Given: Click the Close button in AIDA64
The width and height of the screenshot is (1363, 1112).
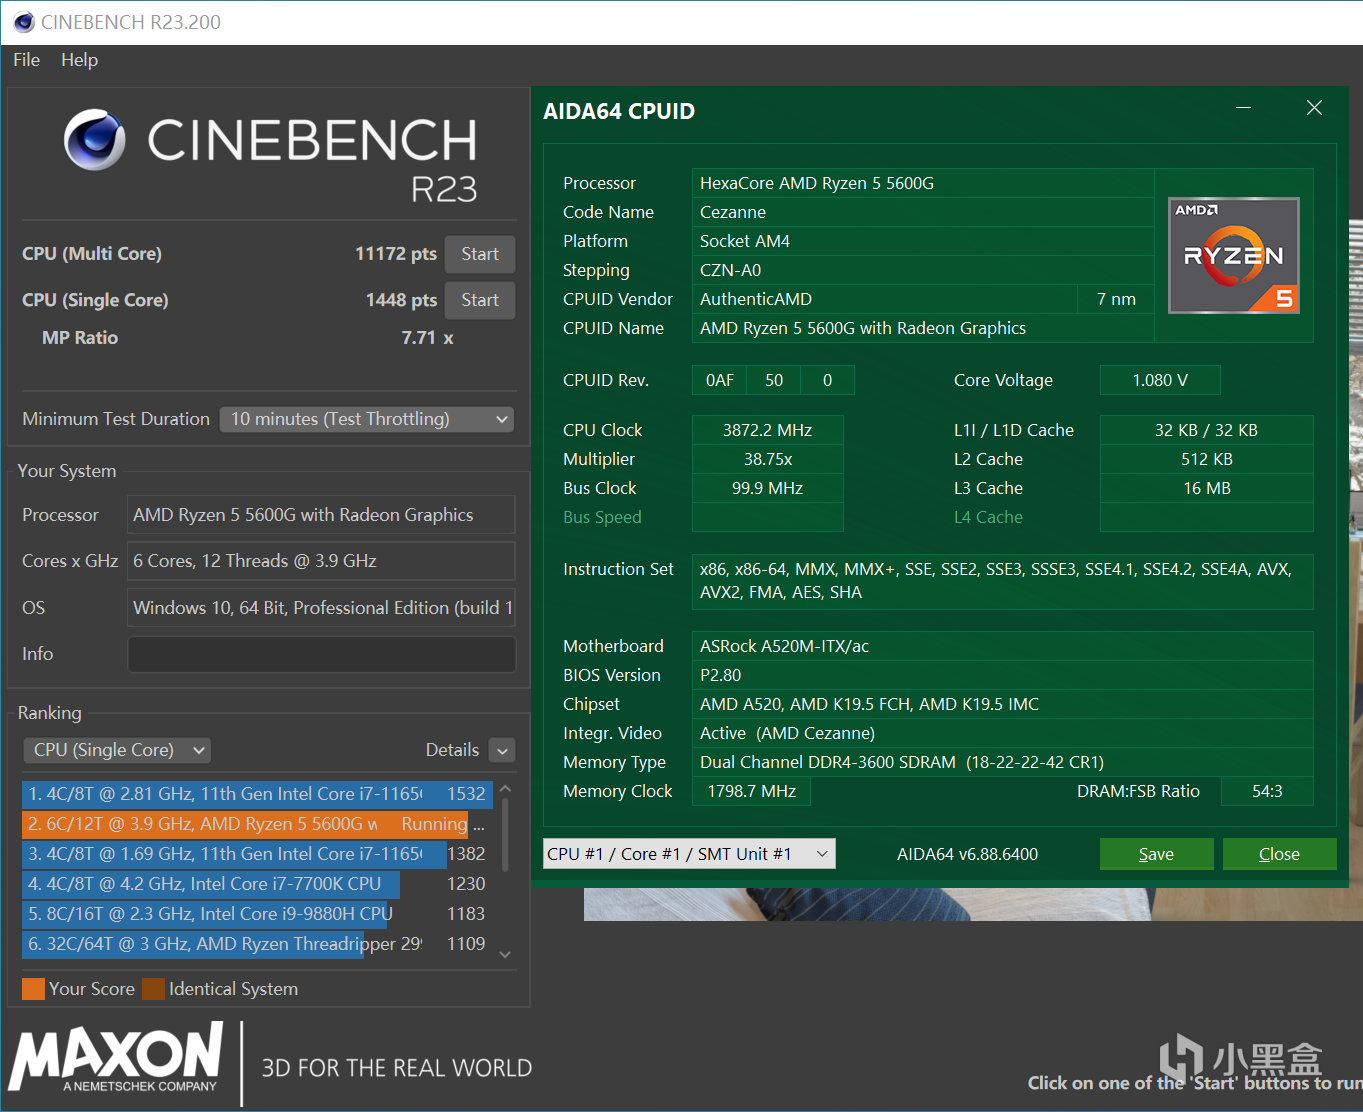Looking at the screenshot, I should pos(1279,854).
